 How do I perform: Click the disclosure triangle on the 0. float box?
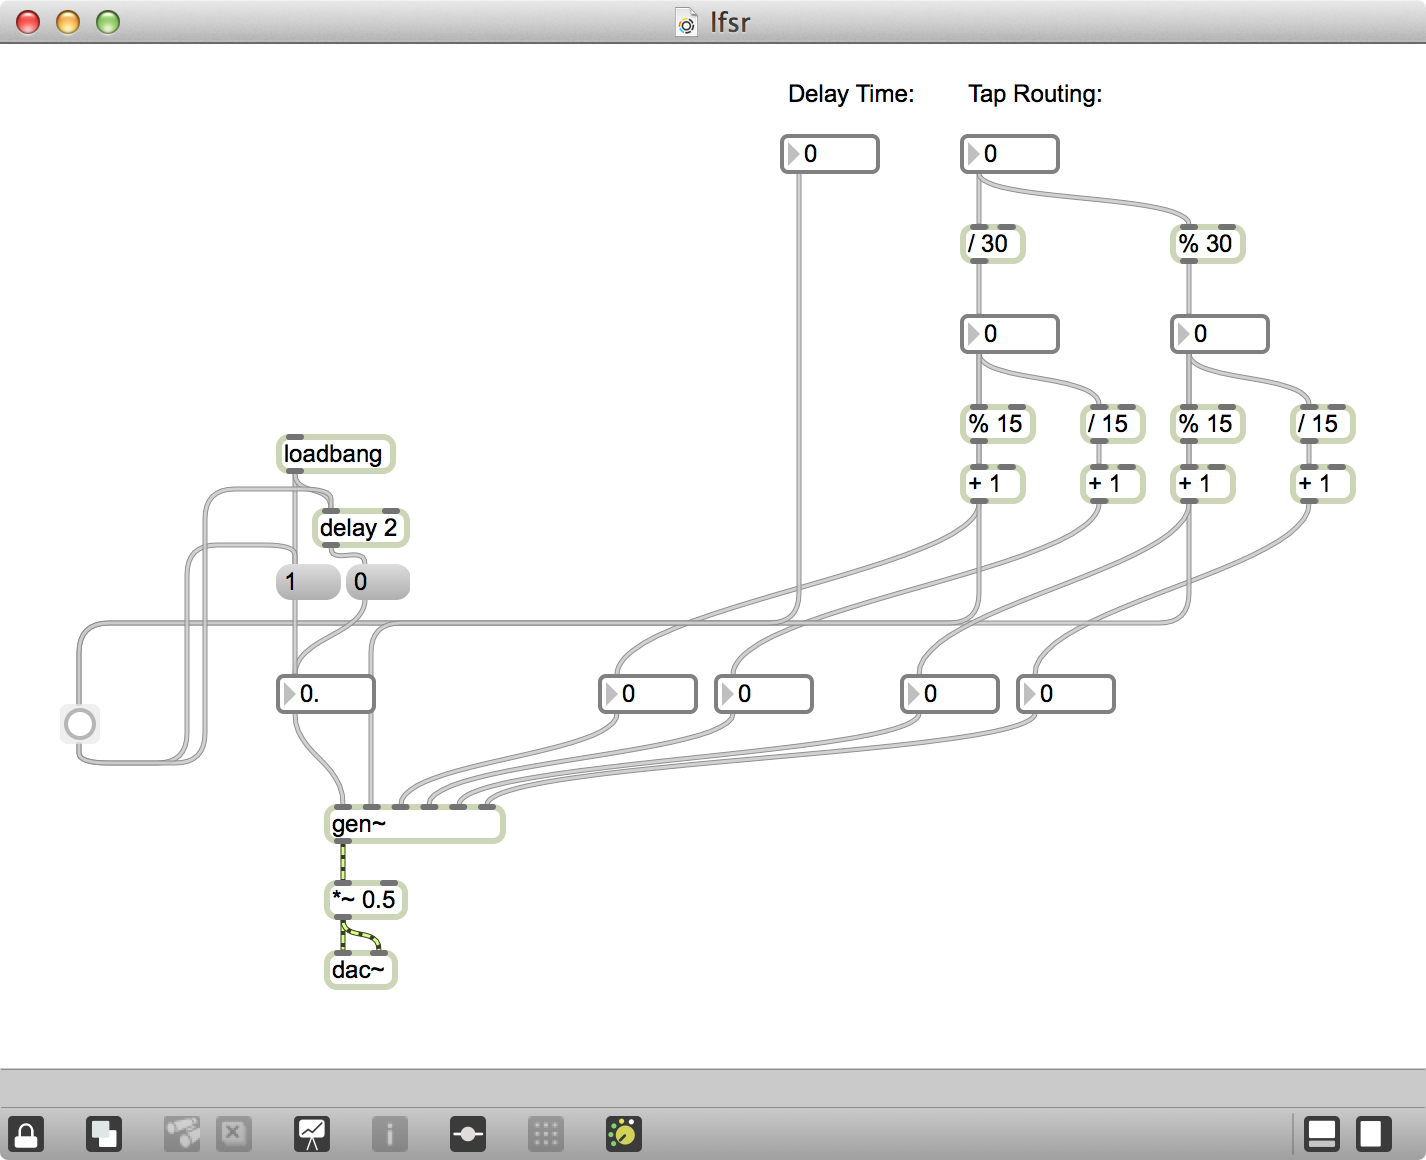coord(288,694)
